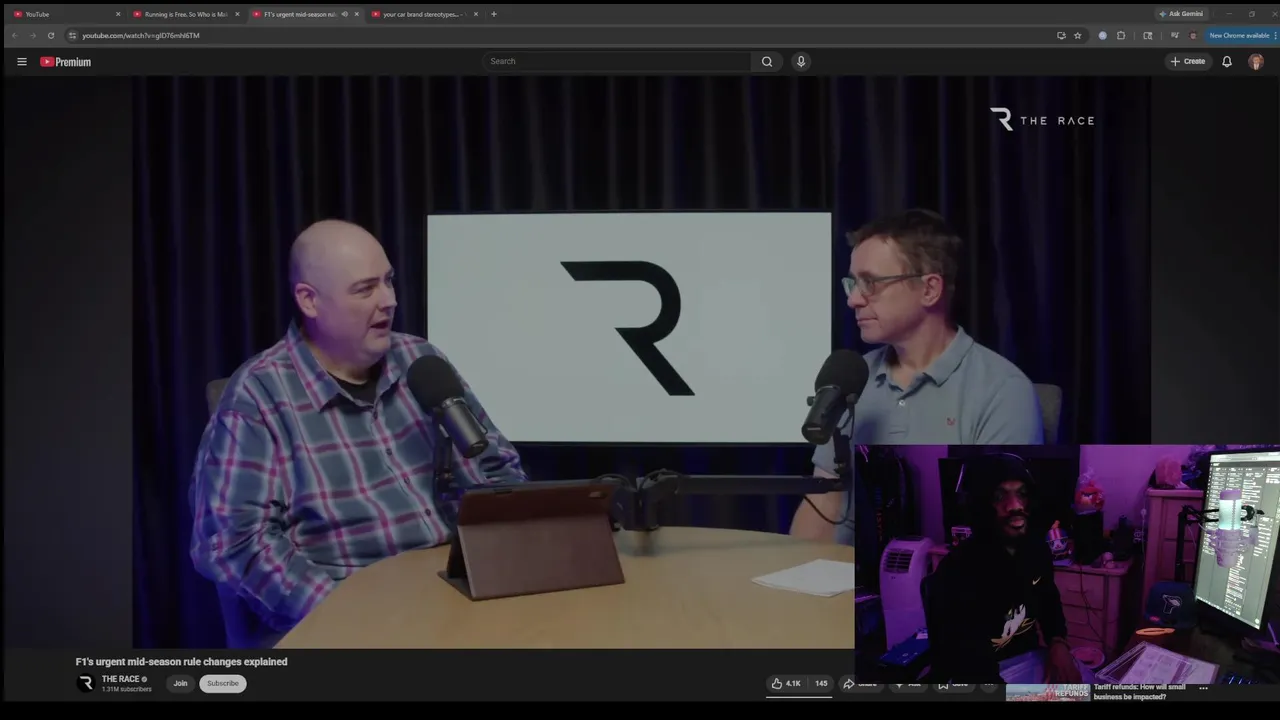Open the Create menu button
The width and height of the screenshot is (1280, 720).
pyautogui.click(x=1188, y=61)
